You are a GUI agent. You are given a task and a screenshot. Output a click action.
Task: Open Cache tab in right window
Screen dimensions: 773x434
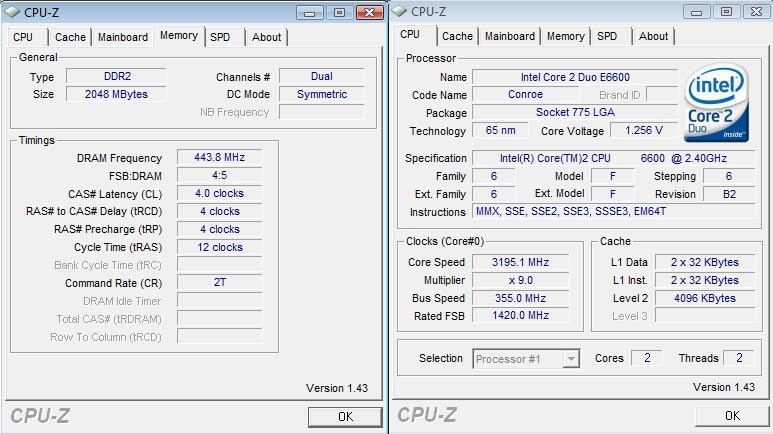tap(457, 36)
